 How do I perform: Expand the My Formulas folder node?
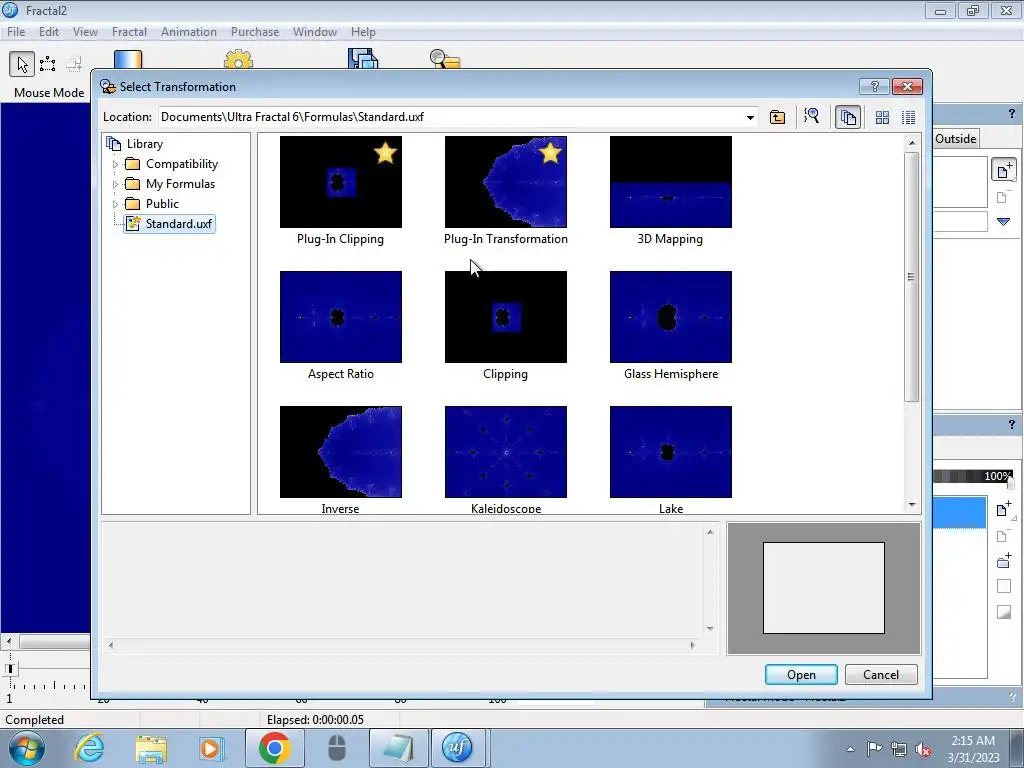(116, 184)
